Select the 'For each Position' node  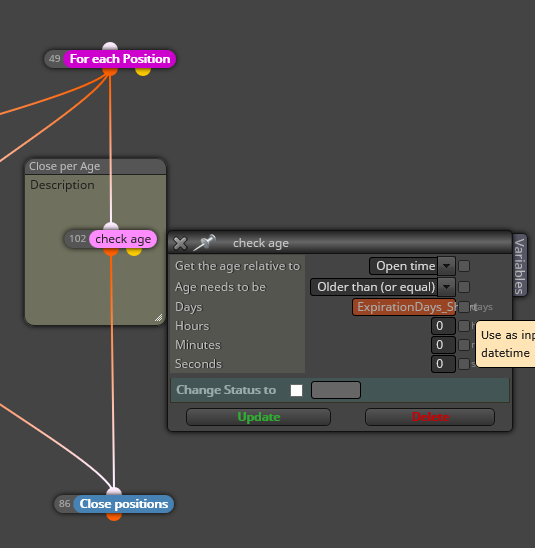(120, 59)
